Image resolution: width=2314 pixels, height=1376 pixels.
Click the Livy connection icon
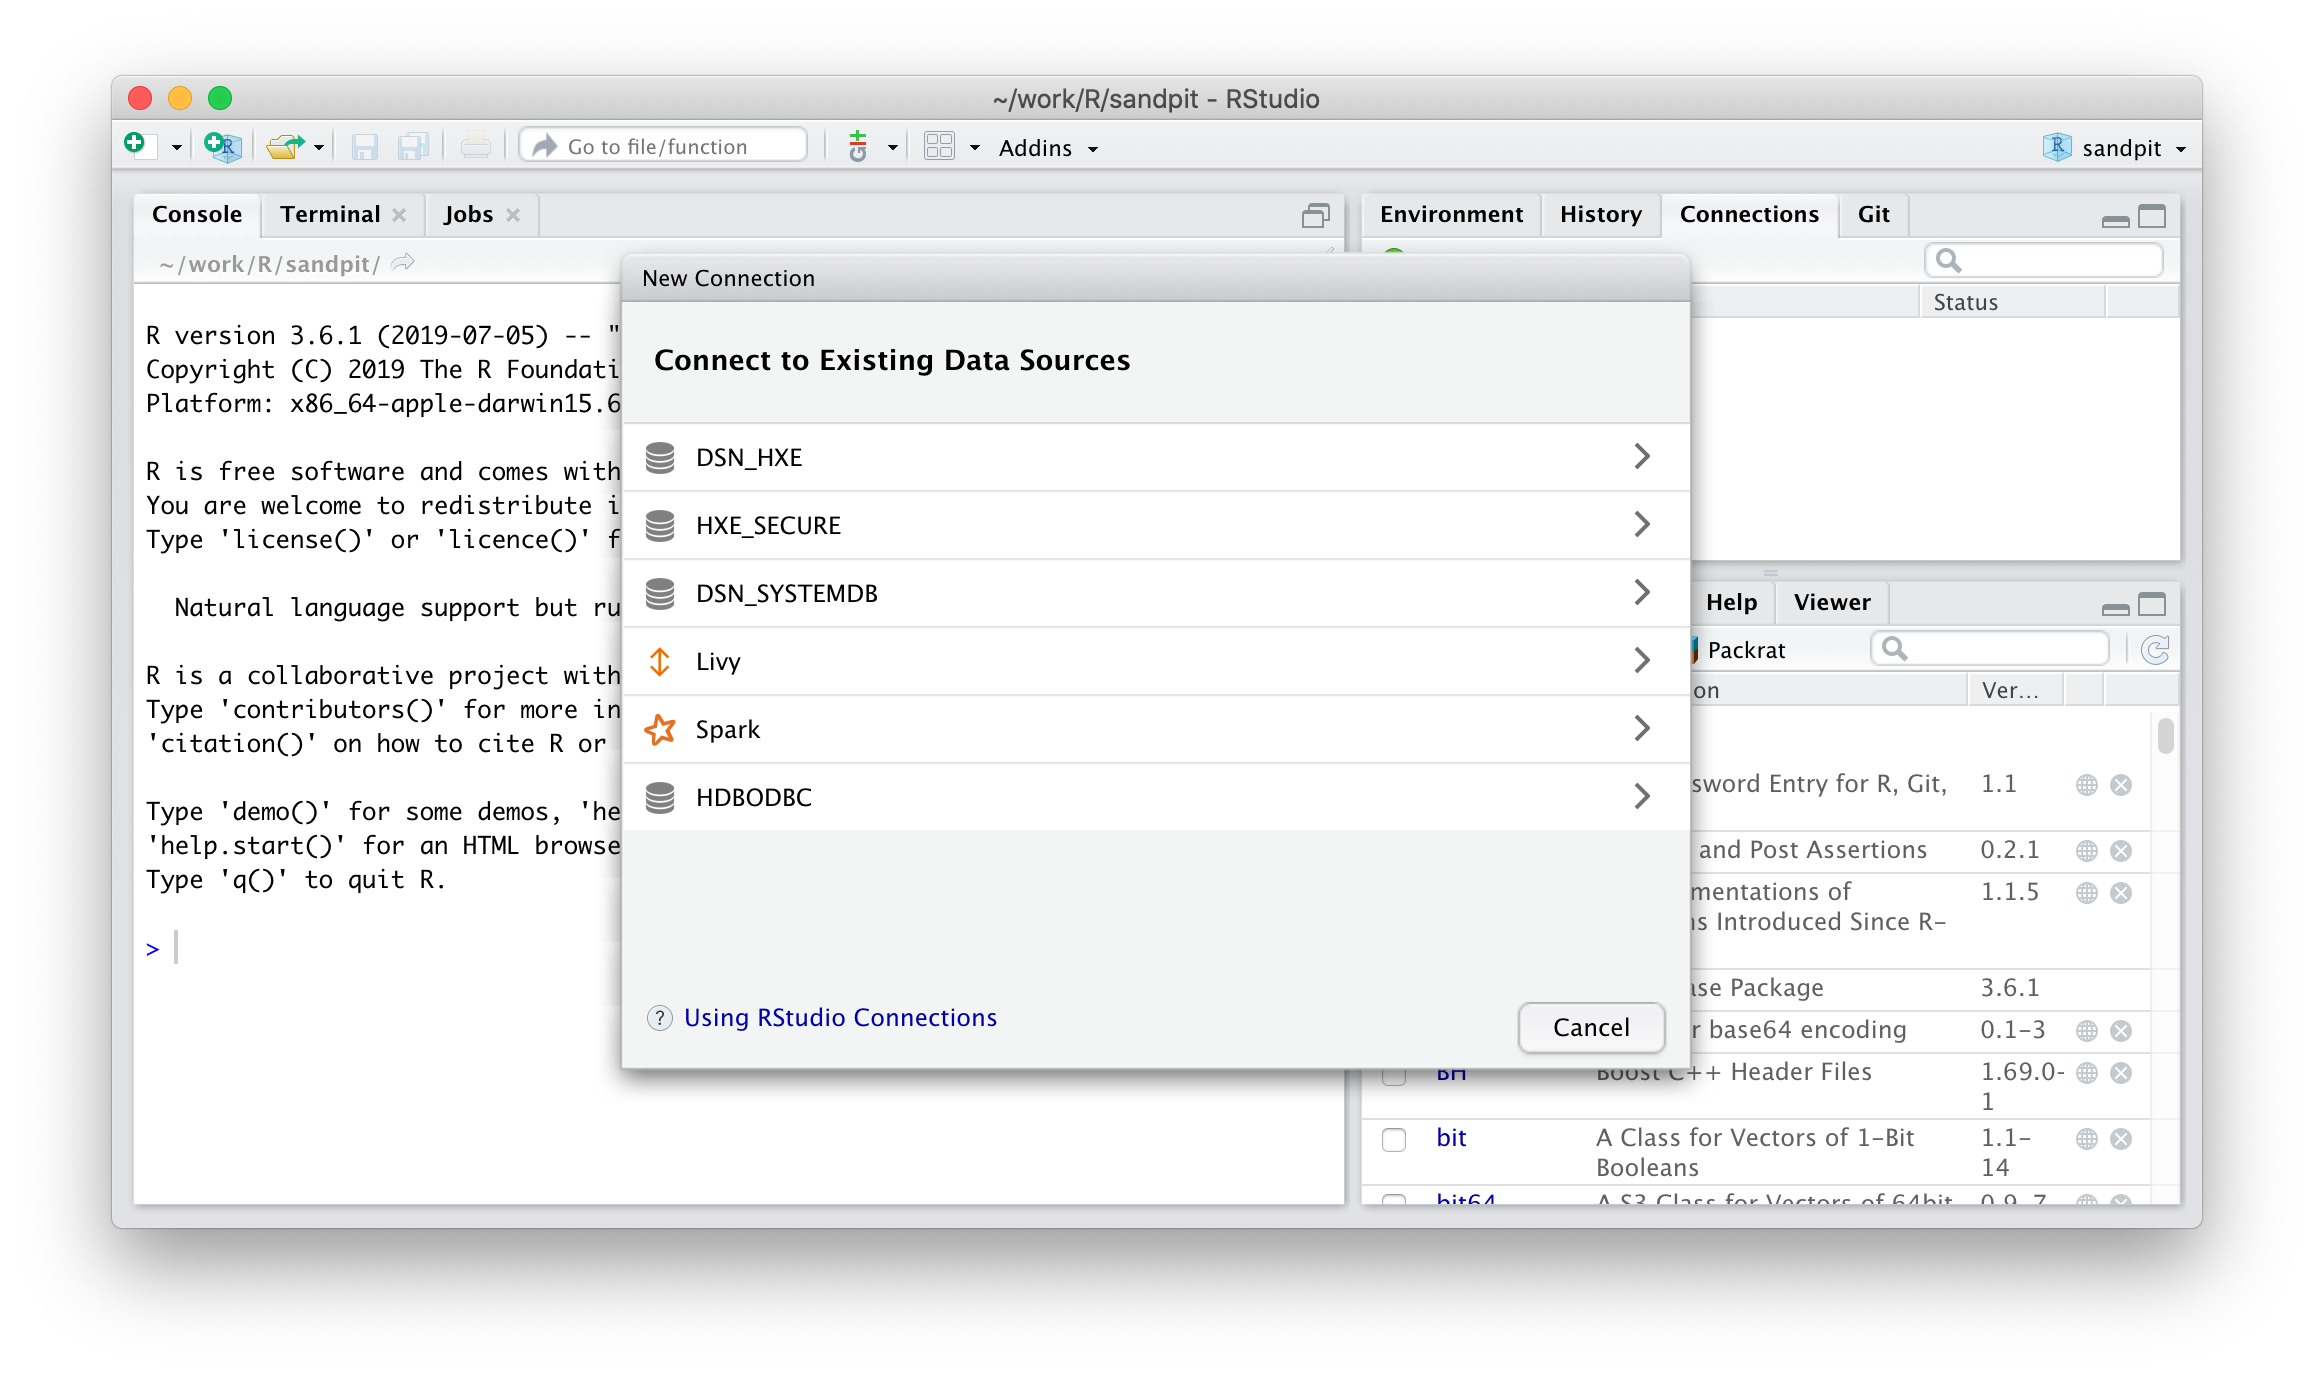click(x=660, y=661)
